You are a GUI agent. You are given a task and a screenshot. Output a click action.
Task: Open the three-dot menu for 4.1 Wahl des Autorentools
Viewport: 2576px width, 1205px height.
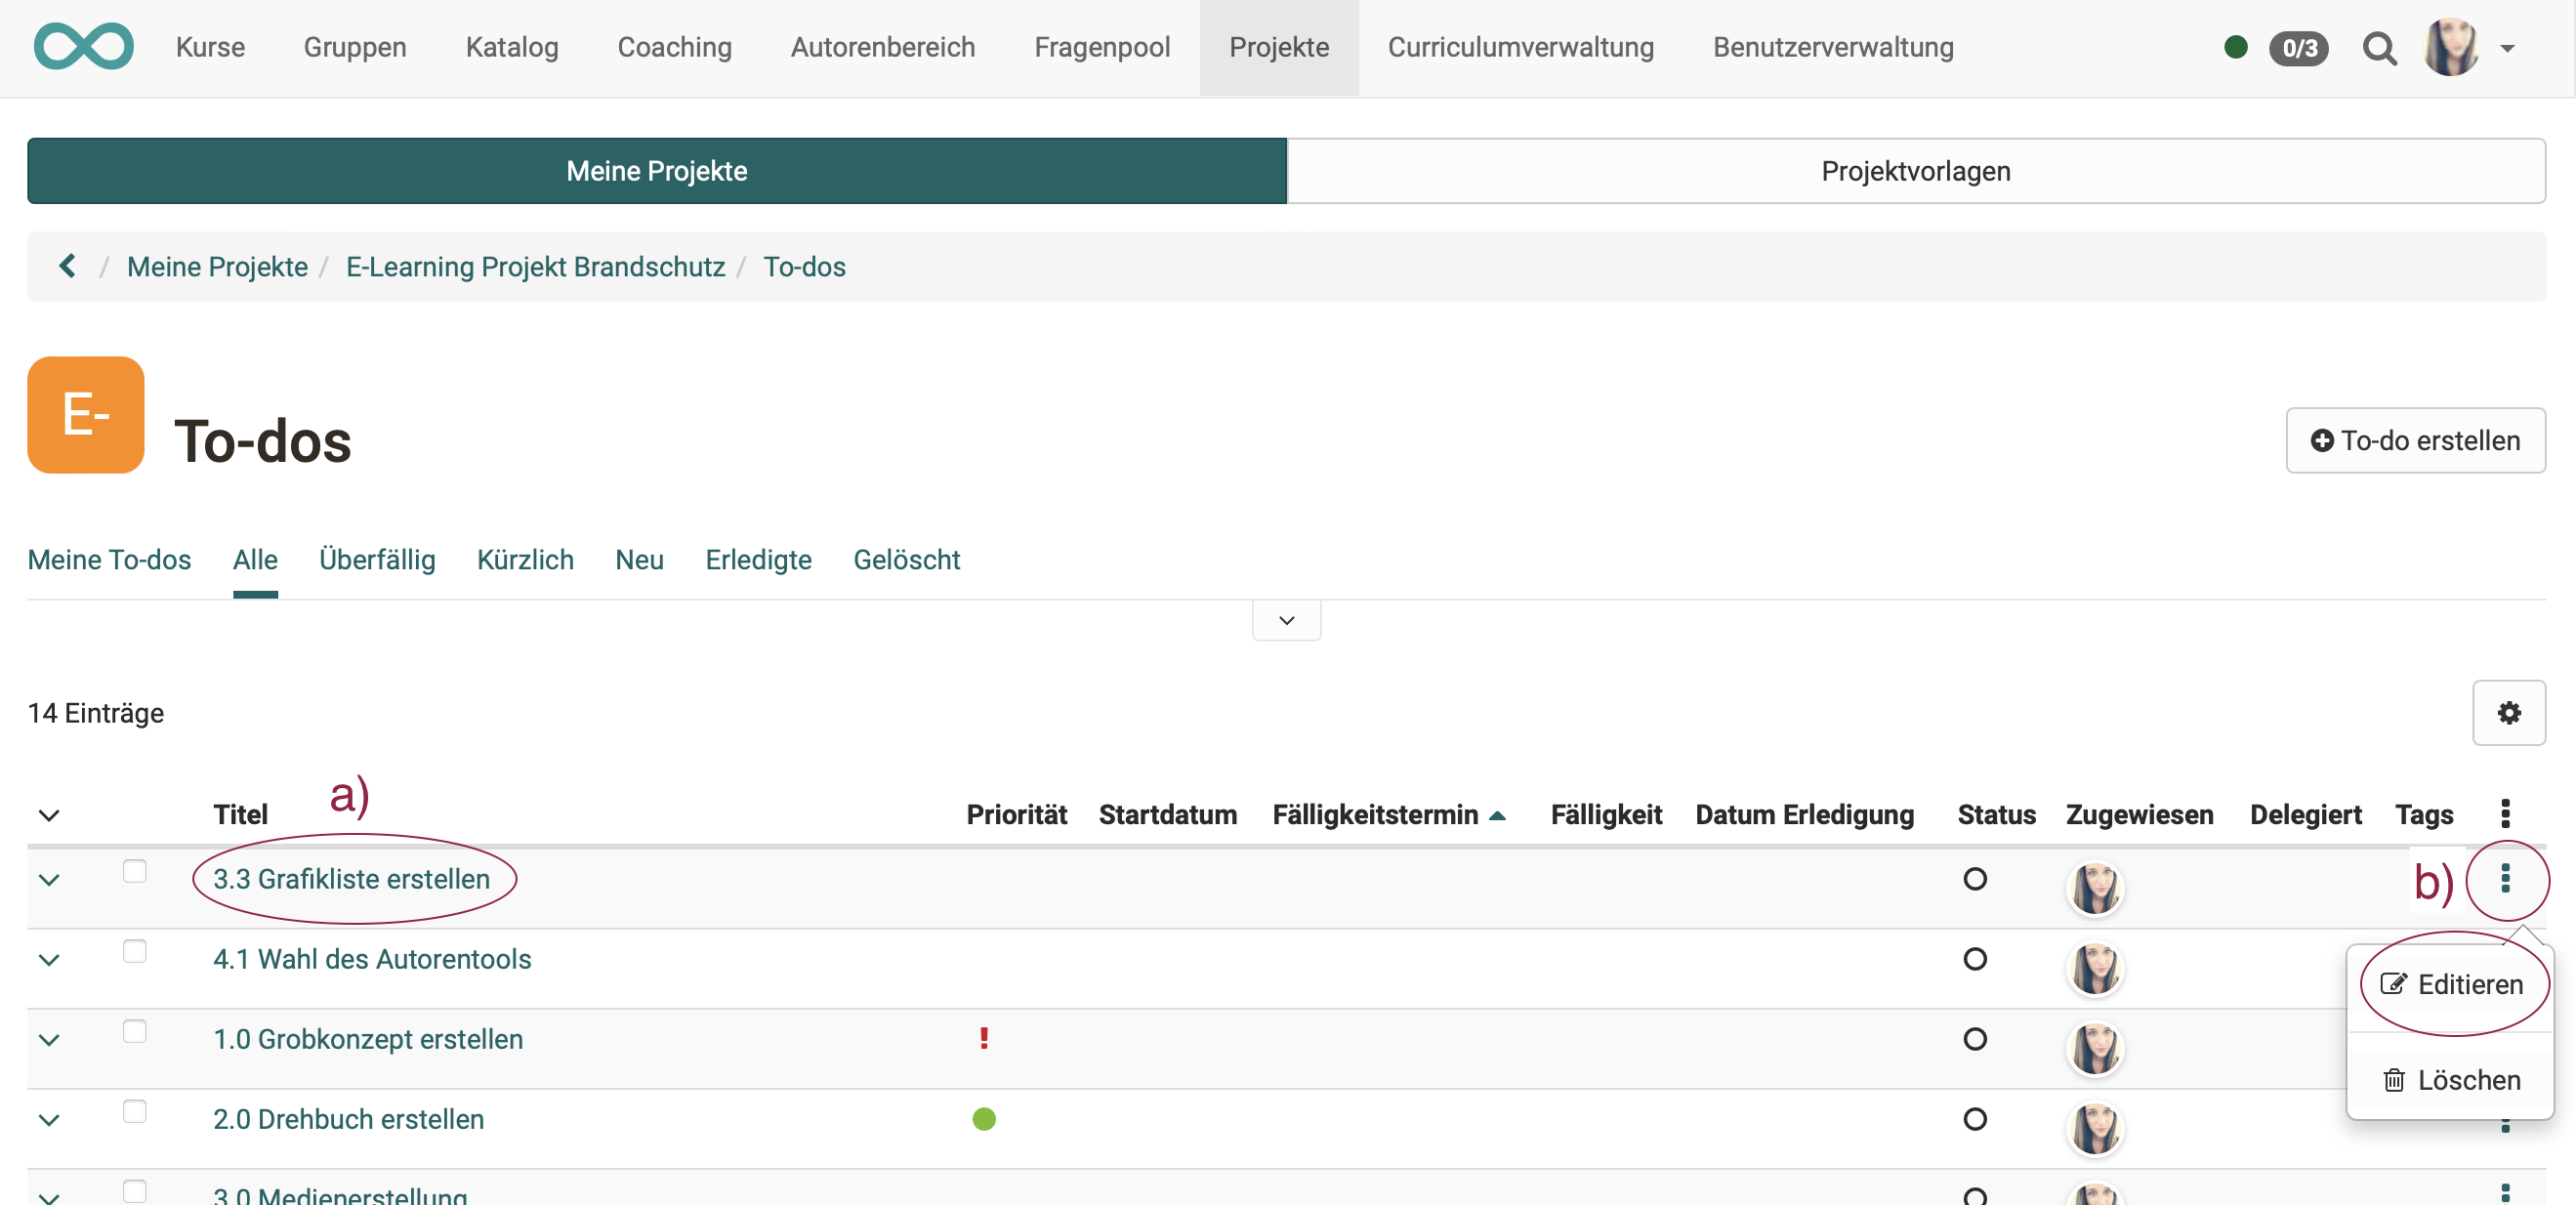coord(2505,960)
